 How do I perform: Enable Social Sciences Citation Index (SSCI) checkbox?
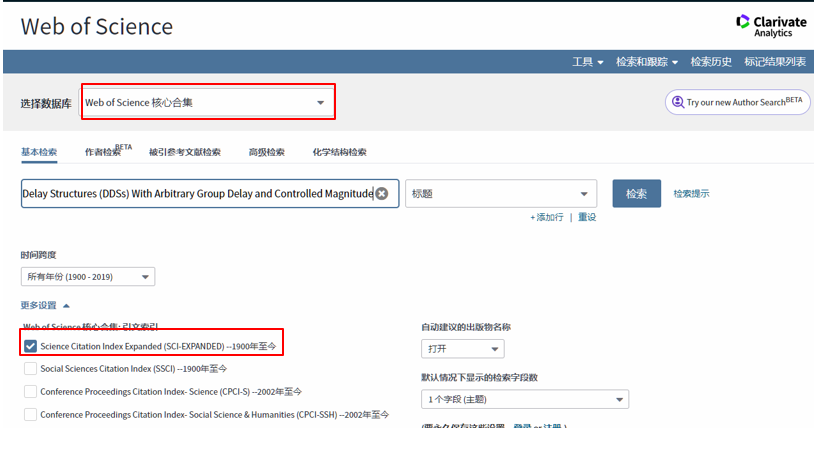(x=31, y=369)
